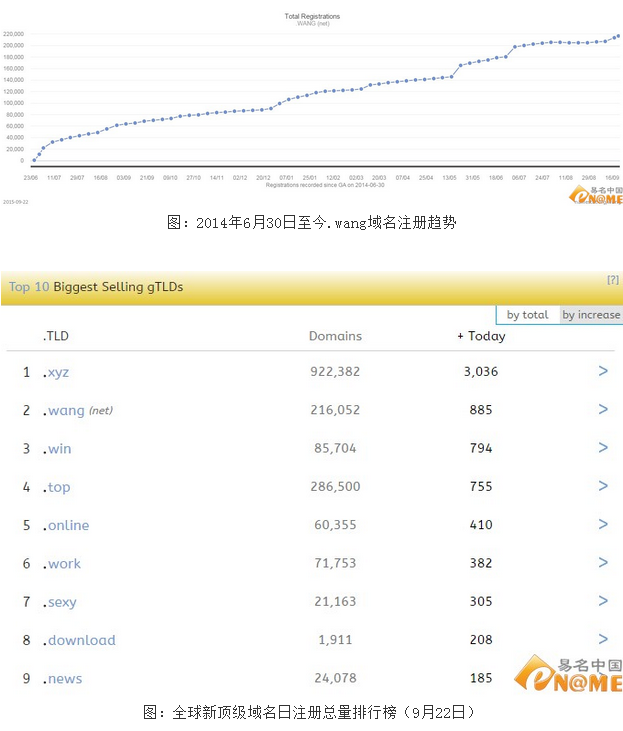Open the arrow for the .win row
This screenshot has height=731, width=623.
point(603,448)
